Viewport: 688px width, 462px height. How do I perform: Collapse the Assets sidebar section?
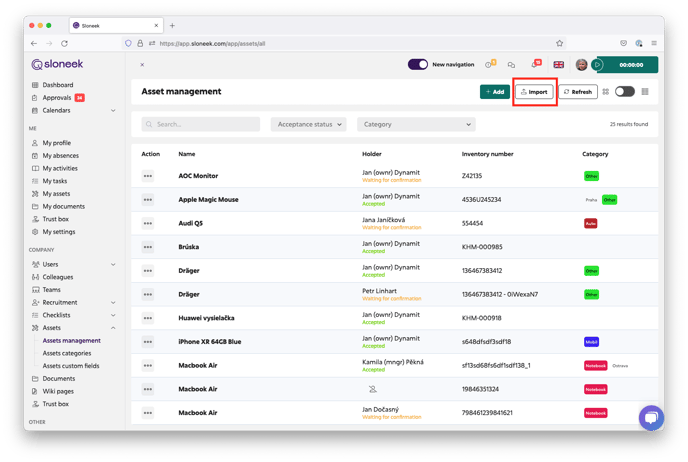(113, 328)
